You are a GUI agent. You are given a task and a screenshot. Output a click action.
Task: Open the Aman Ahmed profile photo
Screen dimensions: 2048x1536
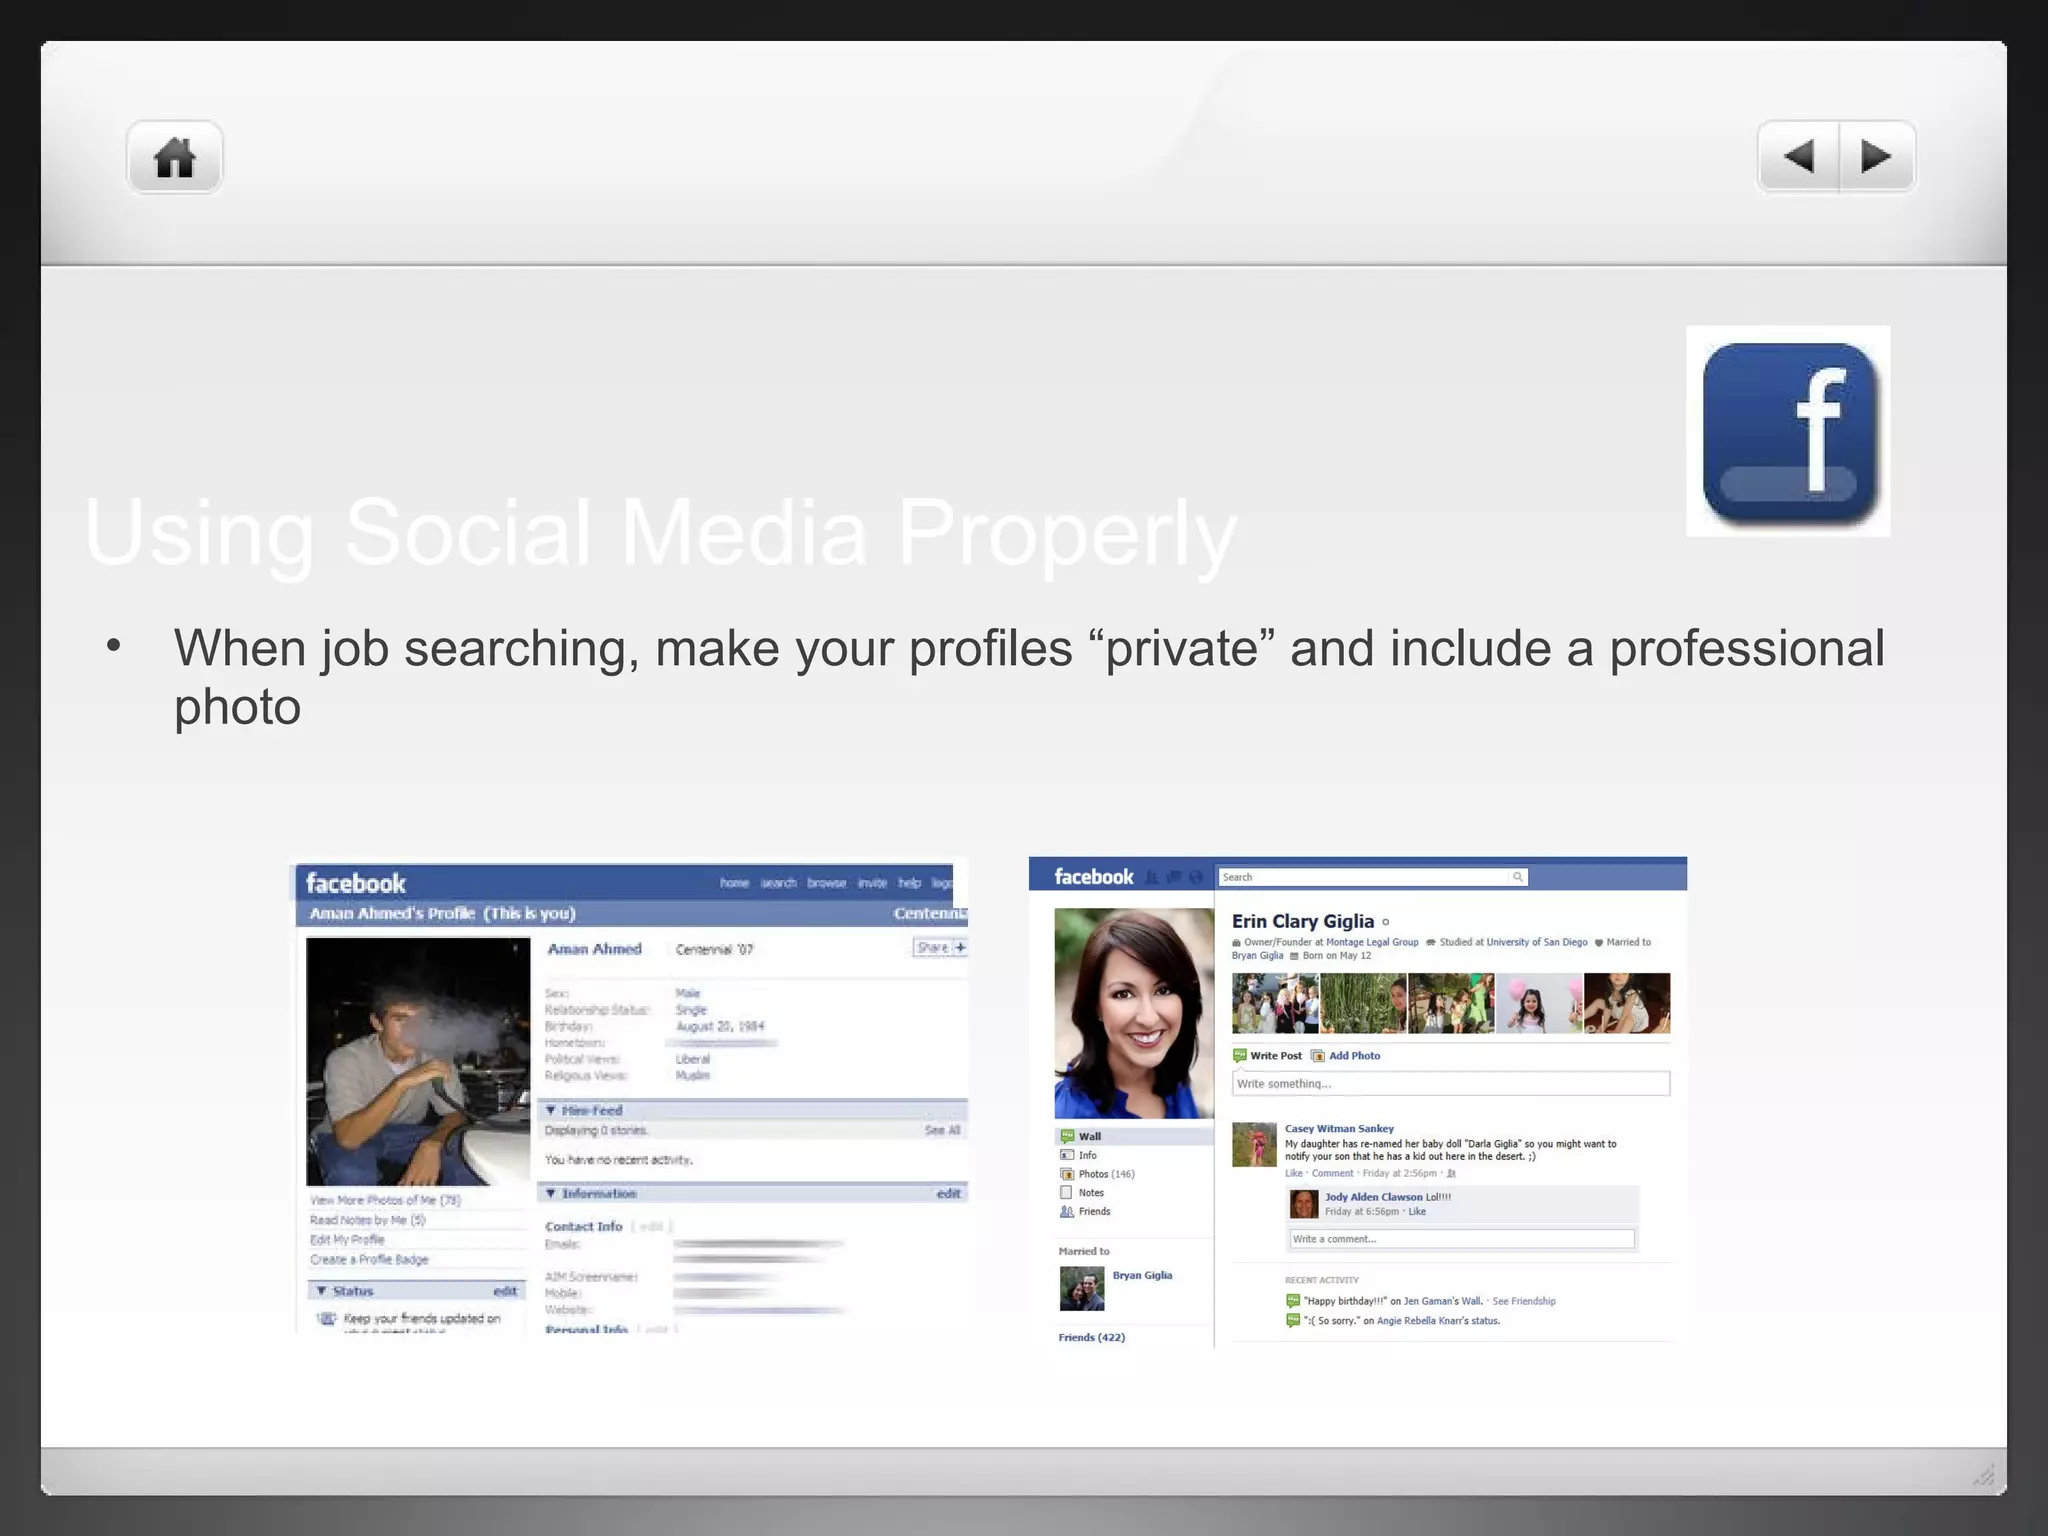point(418,1061)
